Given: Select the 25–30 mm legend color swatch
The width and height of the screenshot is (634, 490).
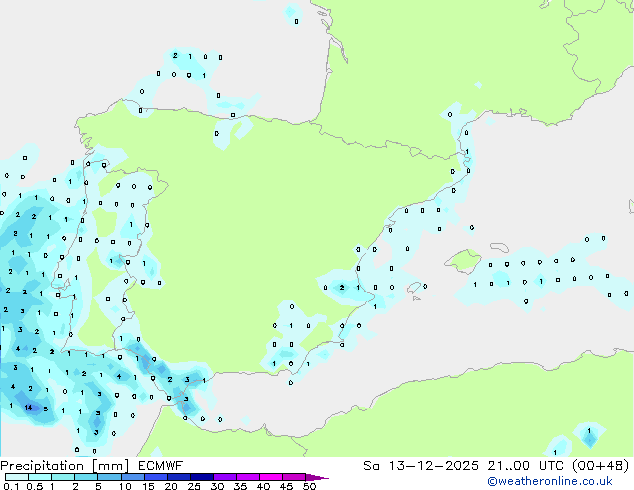Looking at the screenshot, I should [201, 477].
